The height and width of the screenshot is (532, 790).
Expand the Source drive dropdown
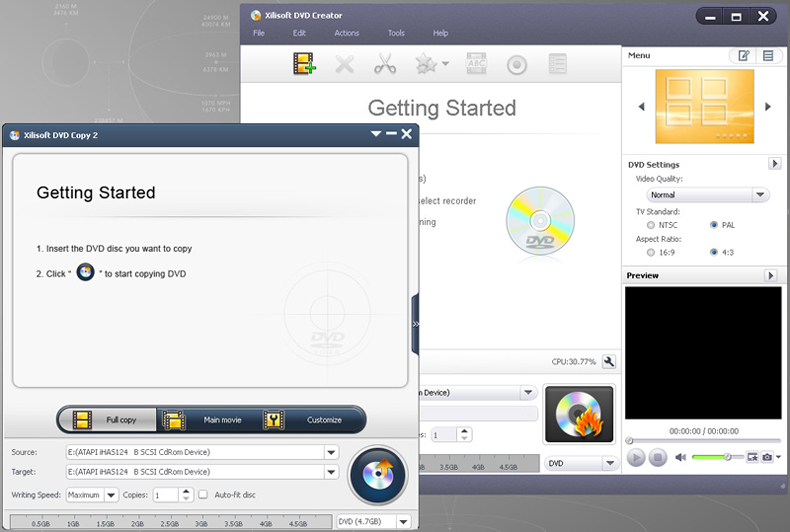[x=331, y=452]
